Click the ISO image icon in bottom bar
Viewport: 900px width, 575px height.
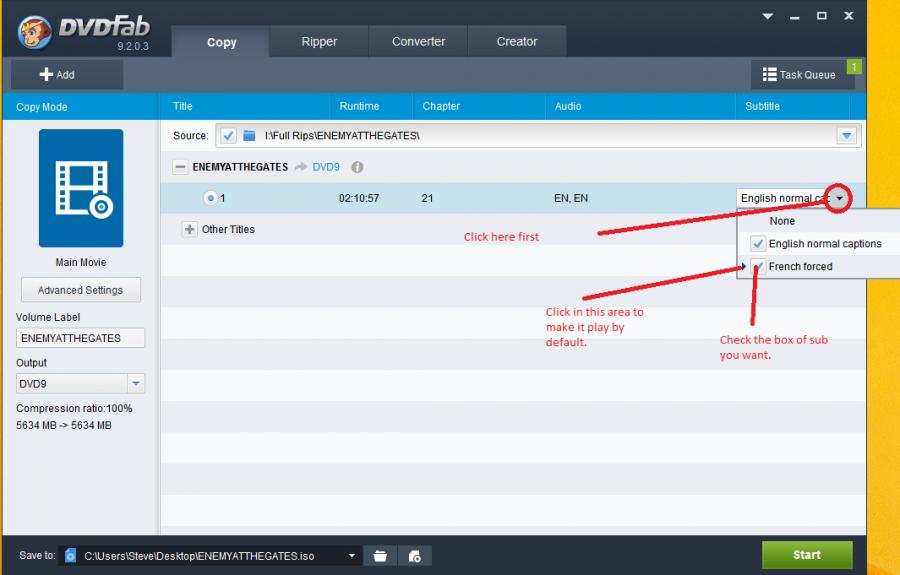(415, 555)
